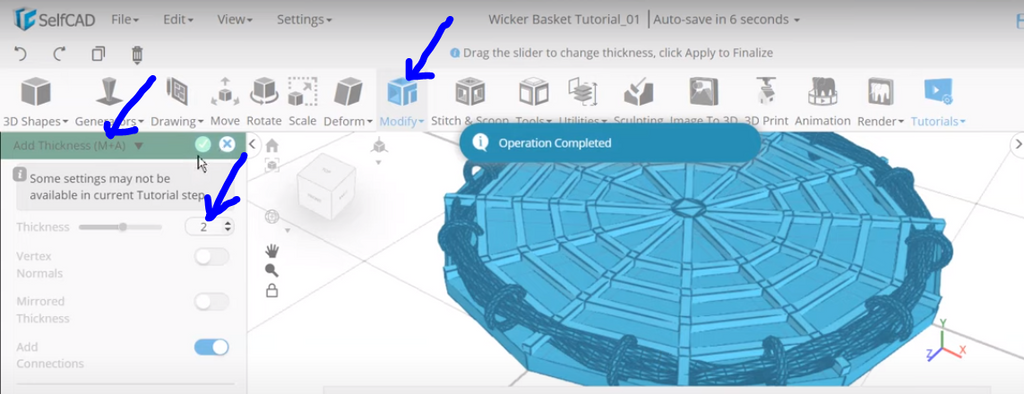Image resolution: width=1024 pixels, height=394 pixels.
Task: Collapse the left panel with chevron
Action: click(x=252, y=144)
